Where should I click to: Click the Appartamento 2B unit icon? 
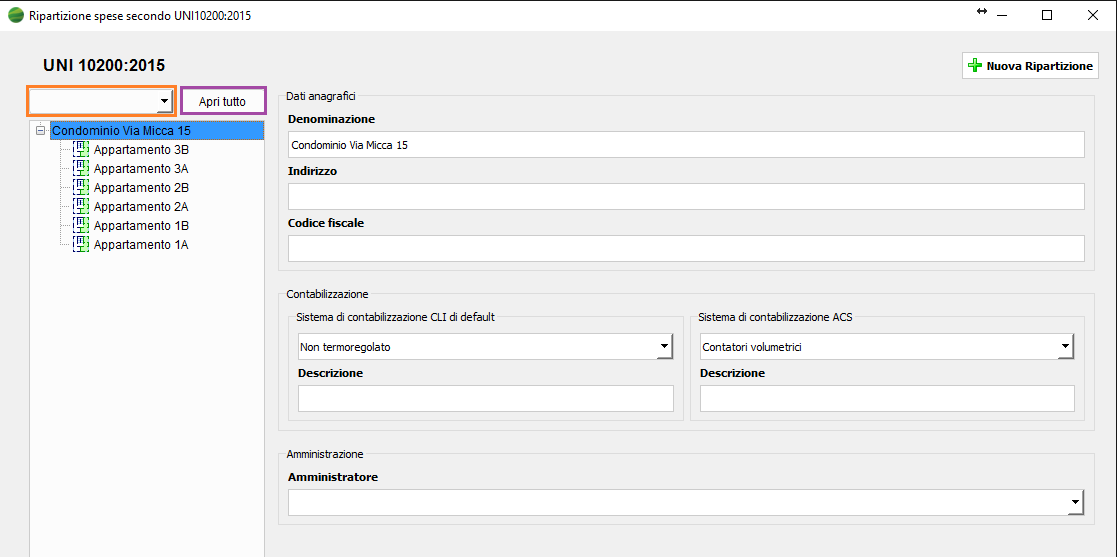(81, 187)
